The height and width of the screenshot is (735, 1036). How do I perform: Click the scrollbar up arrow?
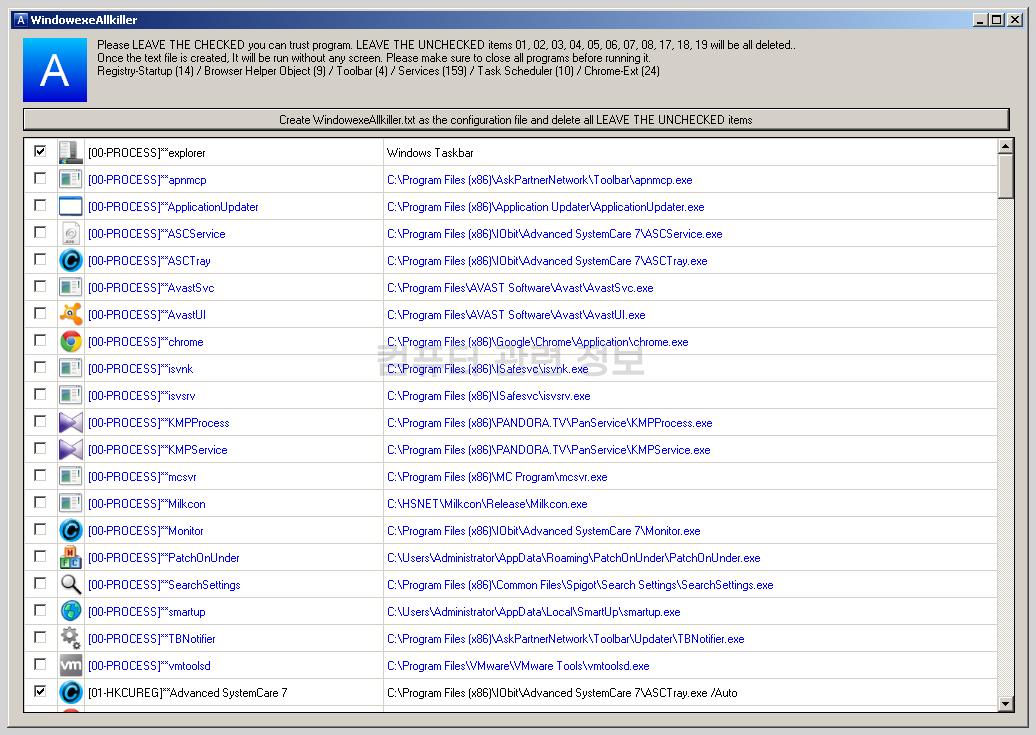coord(1006,146)
